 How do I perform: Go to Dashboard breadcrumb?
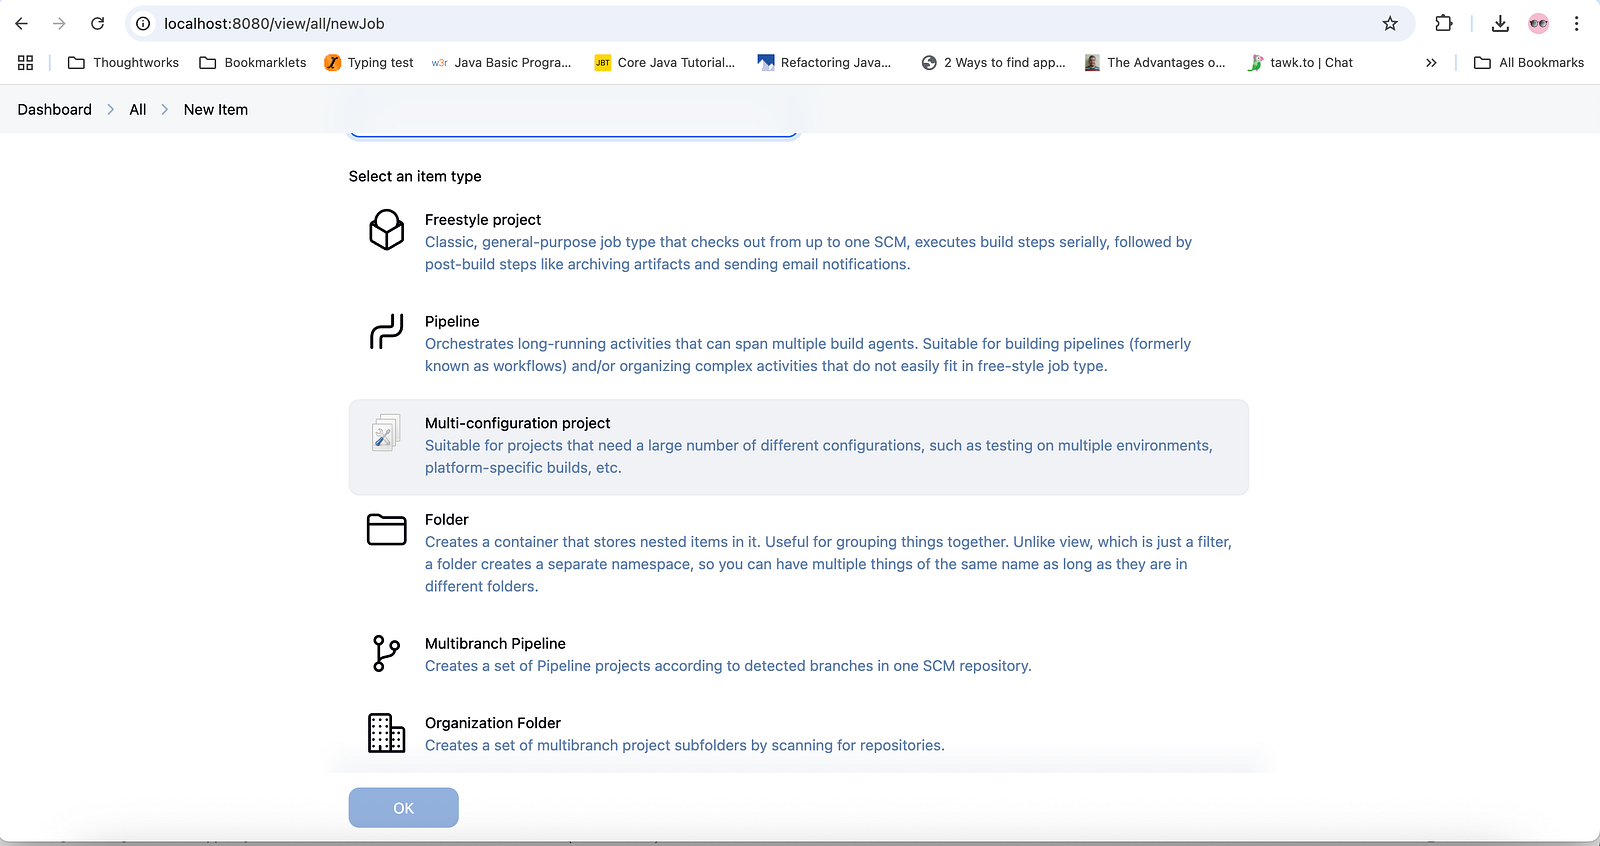pos(55,110)
